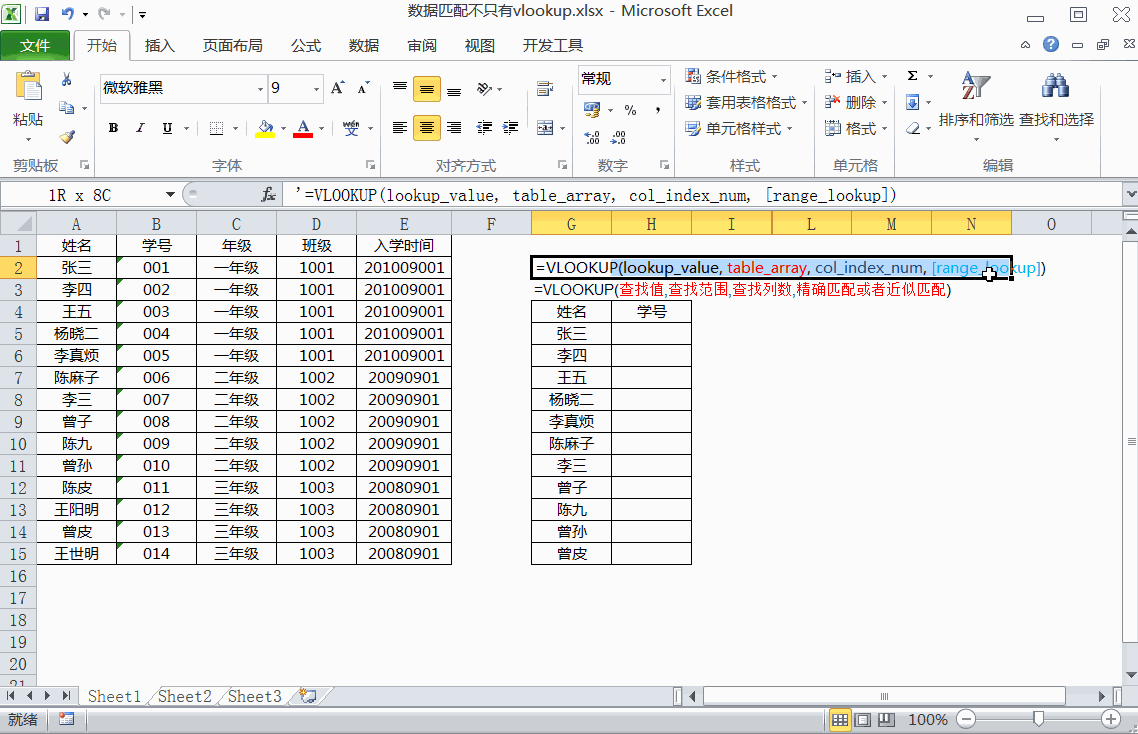Screen dimensions: 1138x734
Task: Switch to Page Layout view button
Action: [x=863, y=719]
